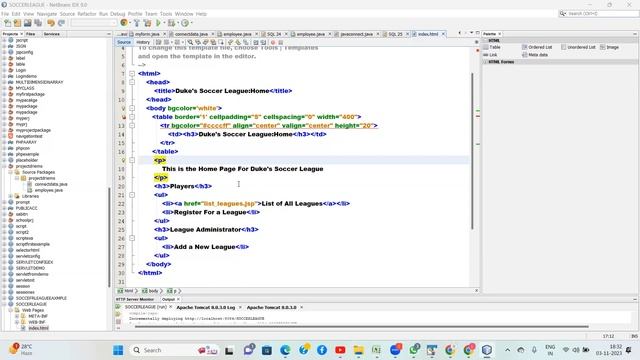The image size is (640, 360).
Task: Click the Stop Macro Recording icon
Action: (x=280, y=42)
